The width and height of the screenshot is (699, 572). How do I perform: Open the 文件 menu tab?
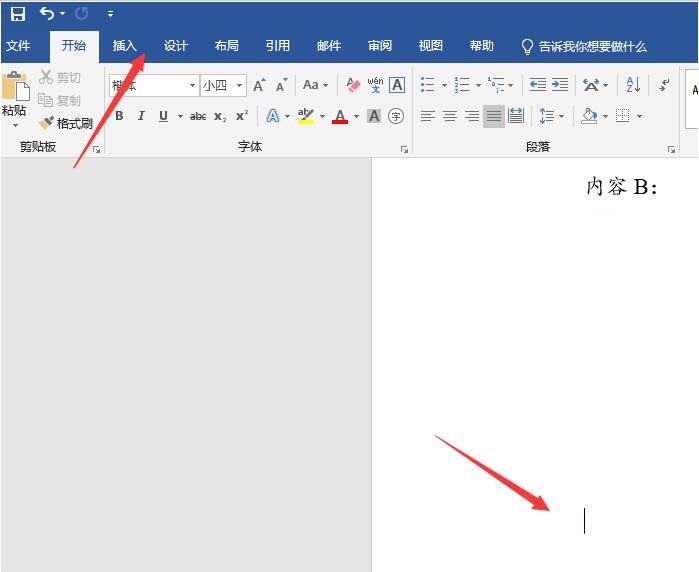[18, 46]
